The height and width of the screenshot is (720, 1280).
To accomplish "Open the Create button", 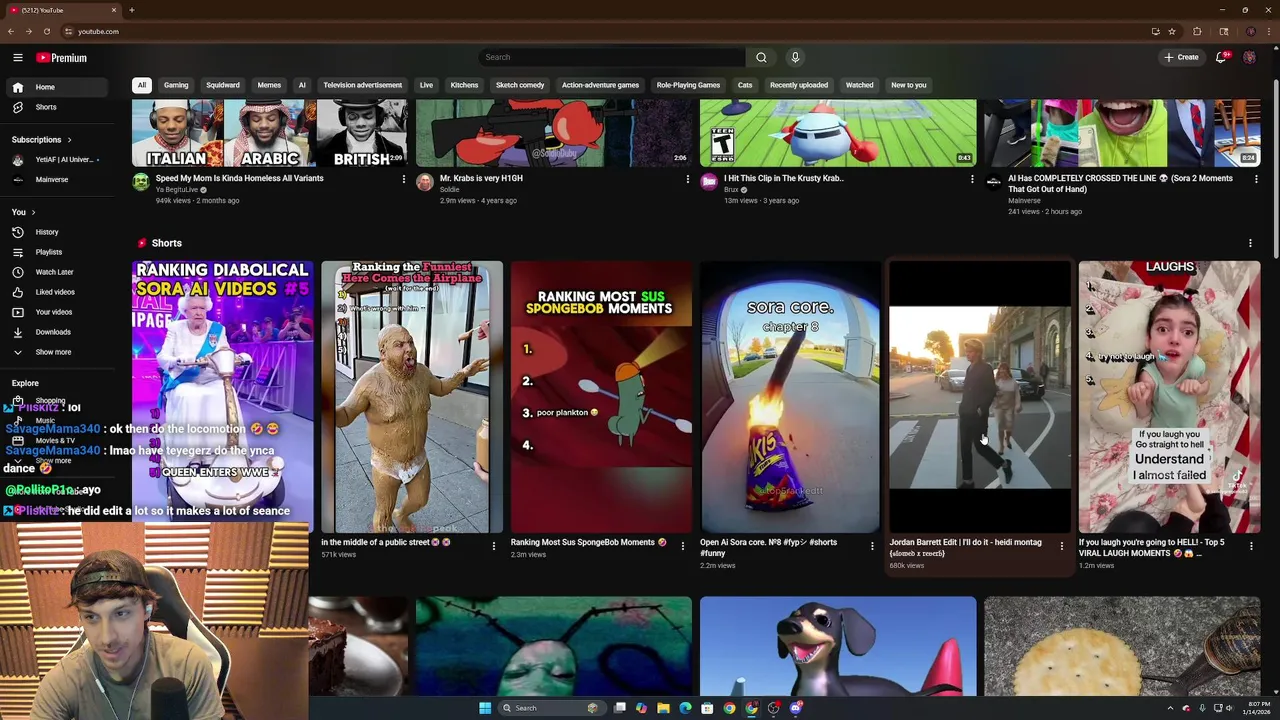I will point(1181,57).
